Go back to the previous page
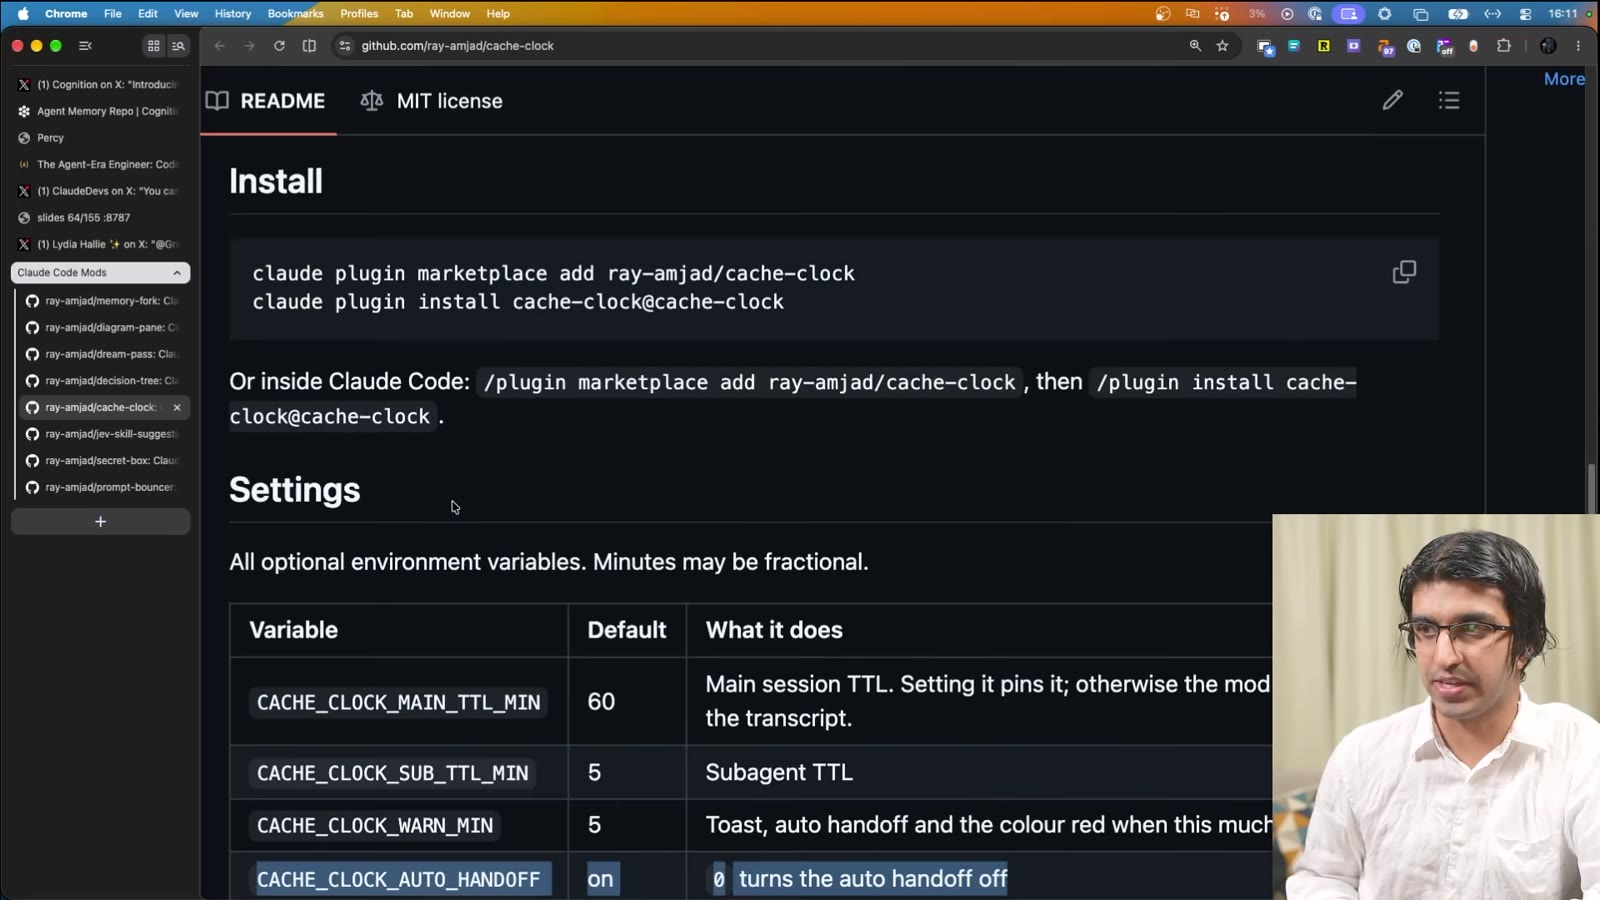 click(x=220, y=46)
